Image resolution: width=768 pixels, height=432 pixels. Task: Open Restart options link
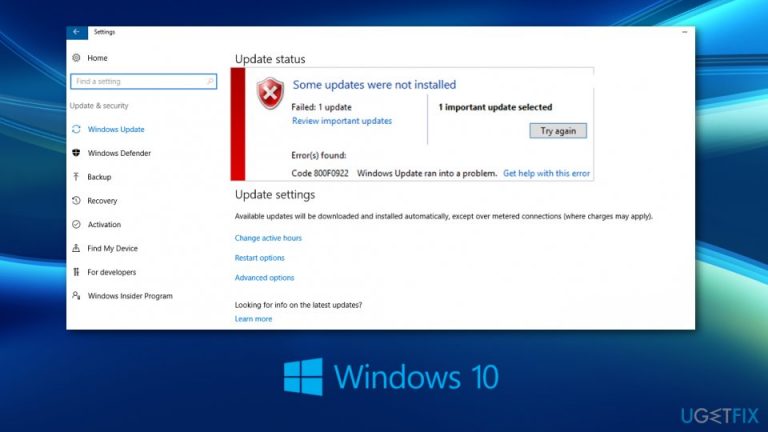pyautogui.click(x=260, y=258)
